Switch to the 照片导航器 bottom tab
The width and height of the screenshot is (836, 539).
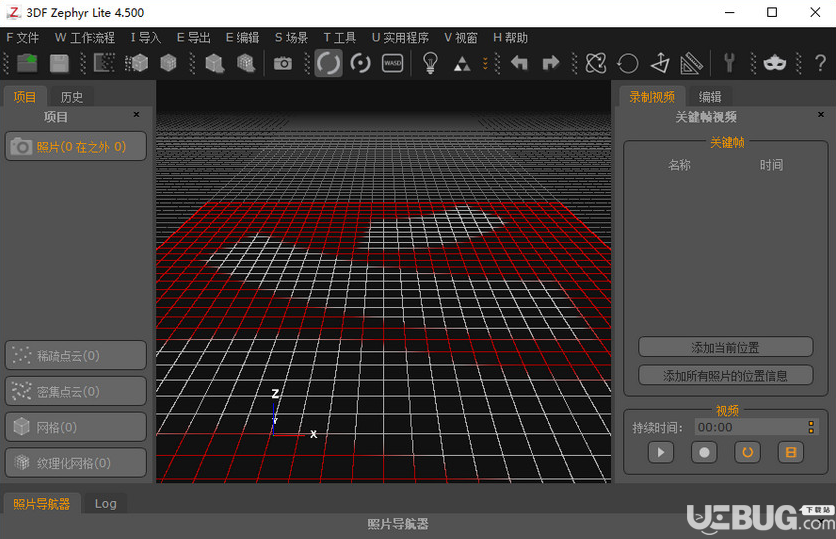(42, 504)
